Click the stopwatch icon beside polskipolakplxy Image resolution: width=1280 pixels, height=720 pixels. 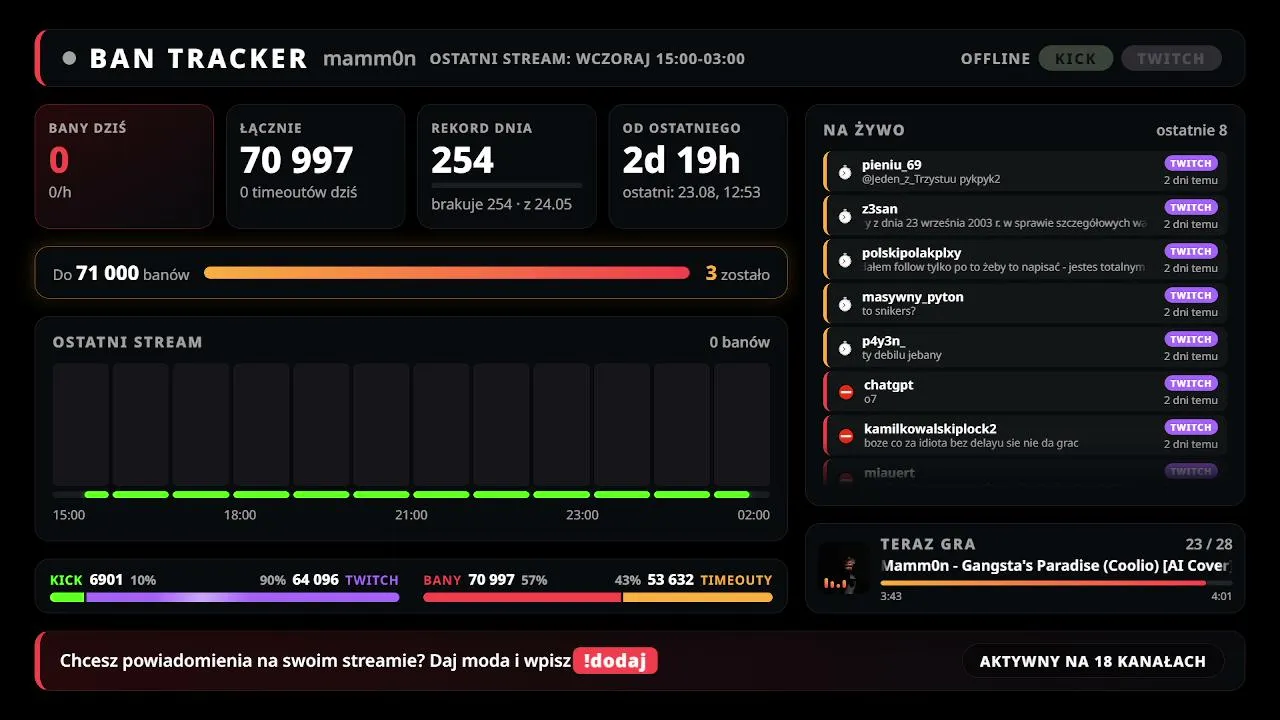click(x=845, y=260)
